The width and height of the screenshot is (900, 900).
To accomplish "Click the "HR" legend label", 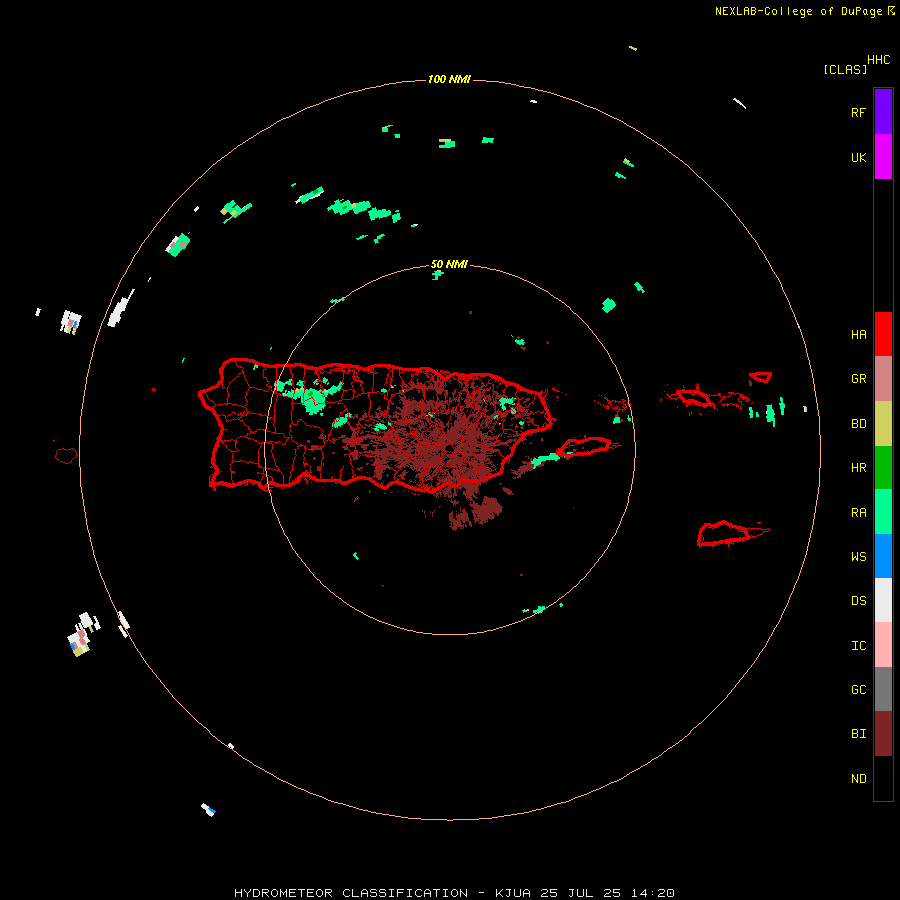I will [859, 468].
